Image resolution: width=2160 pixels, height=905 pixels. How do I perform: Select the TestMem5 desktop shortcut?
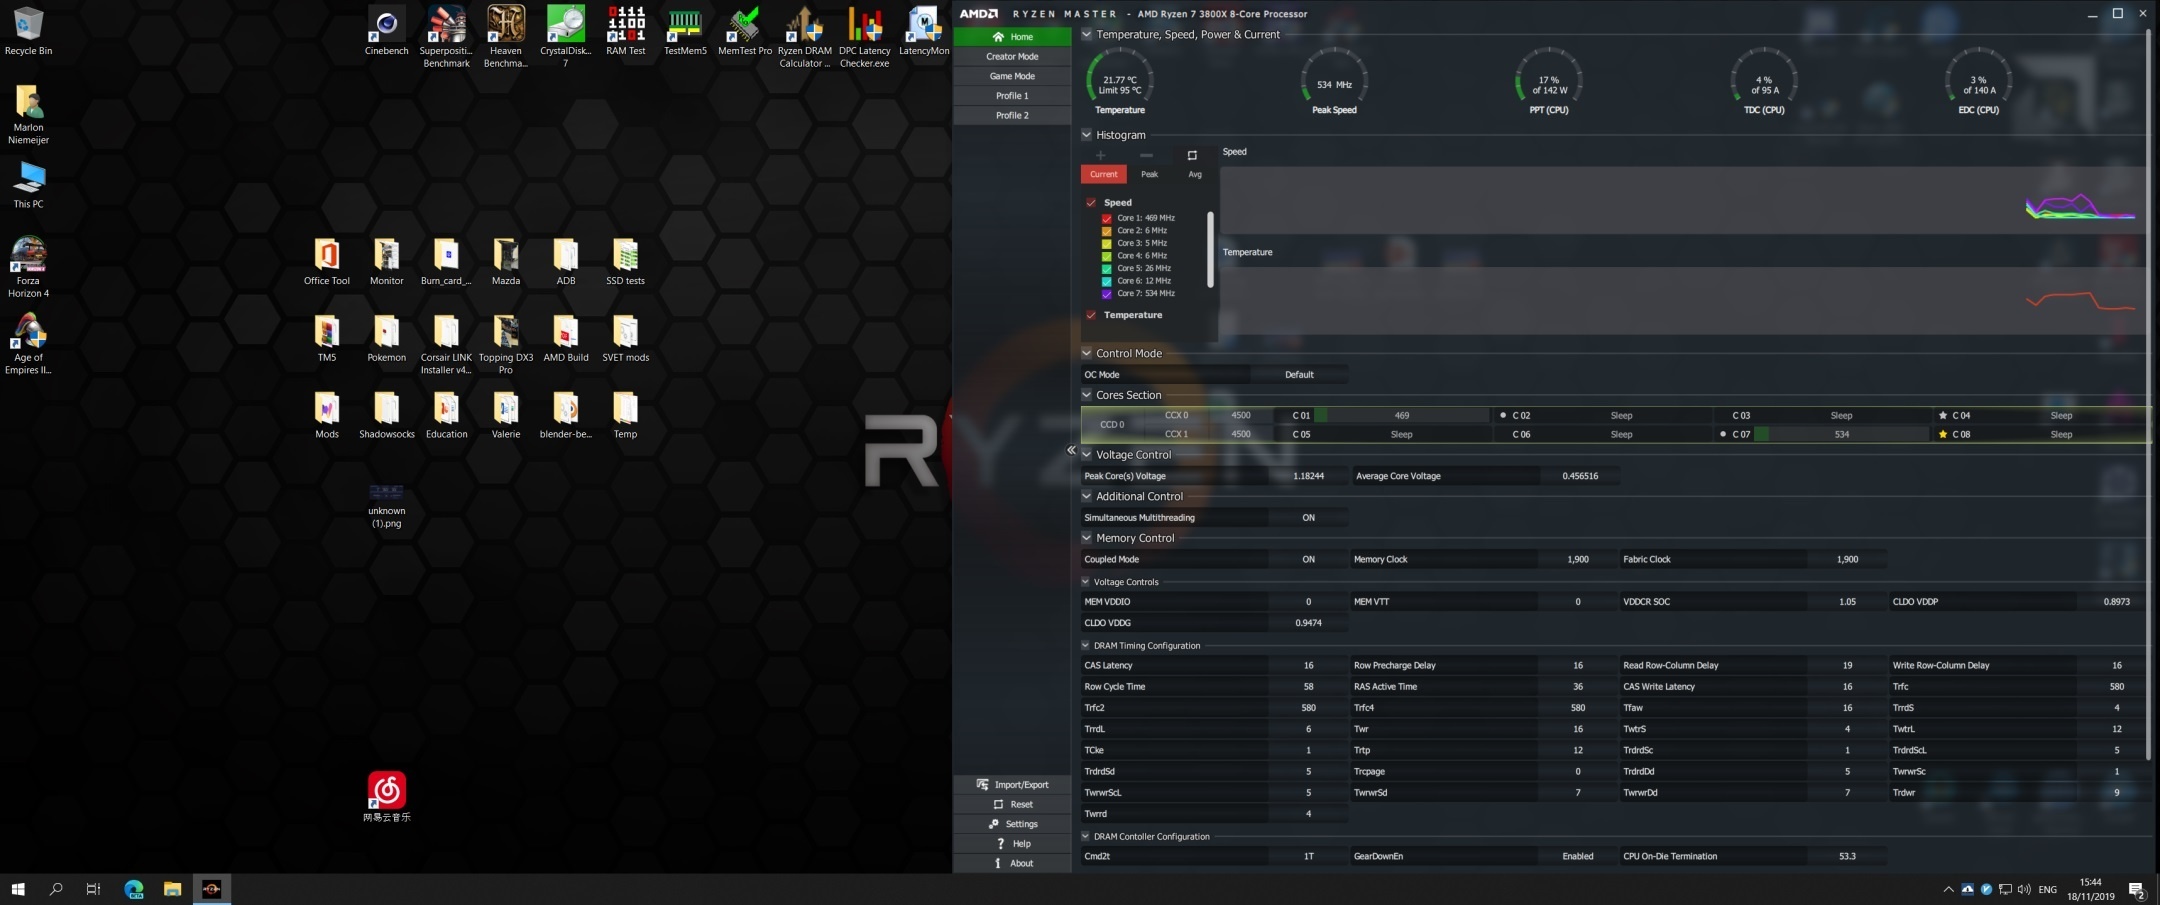(x=685, y=32)
